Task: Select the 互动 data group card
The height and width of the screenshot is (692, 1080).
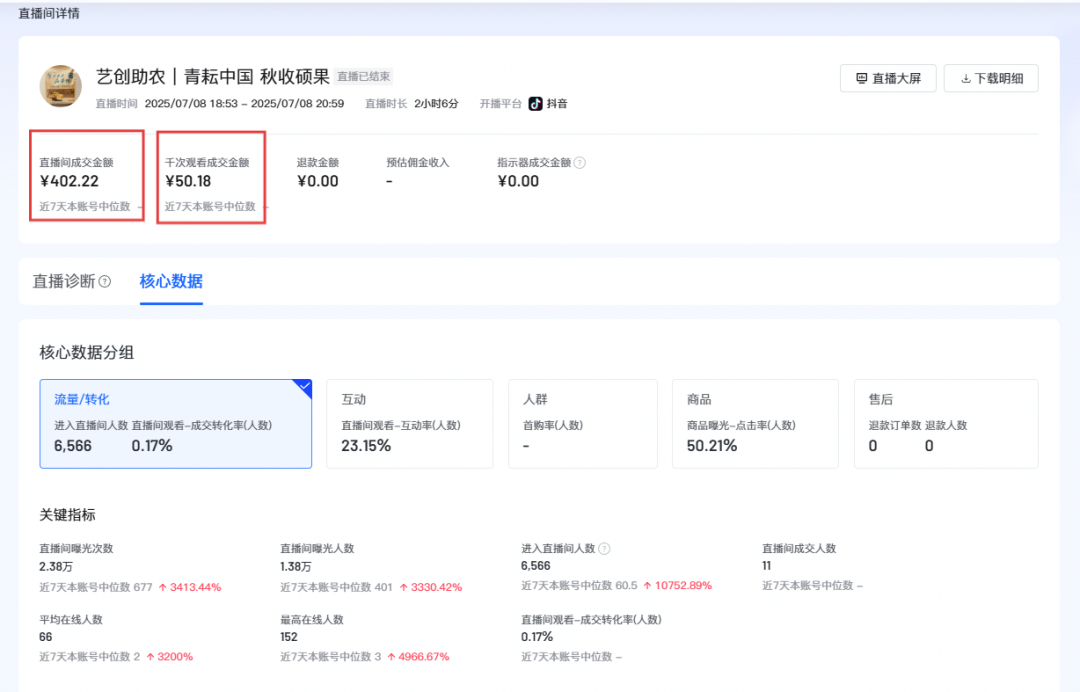Action: 409,424
